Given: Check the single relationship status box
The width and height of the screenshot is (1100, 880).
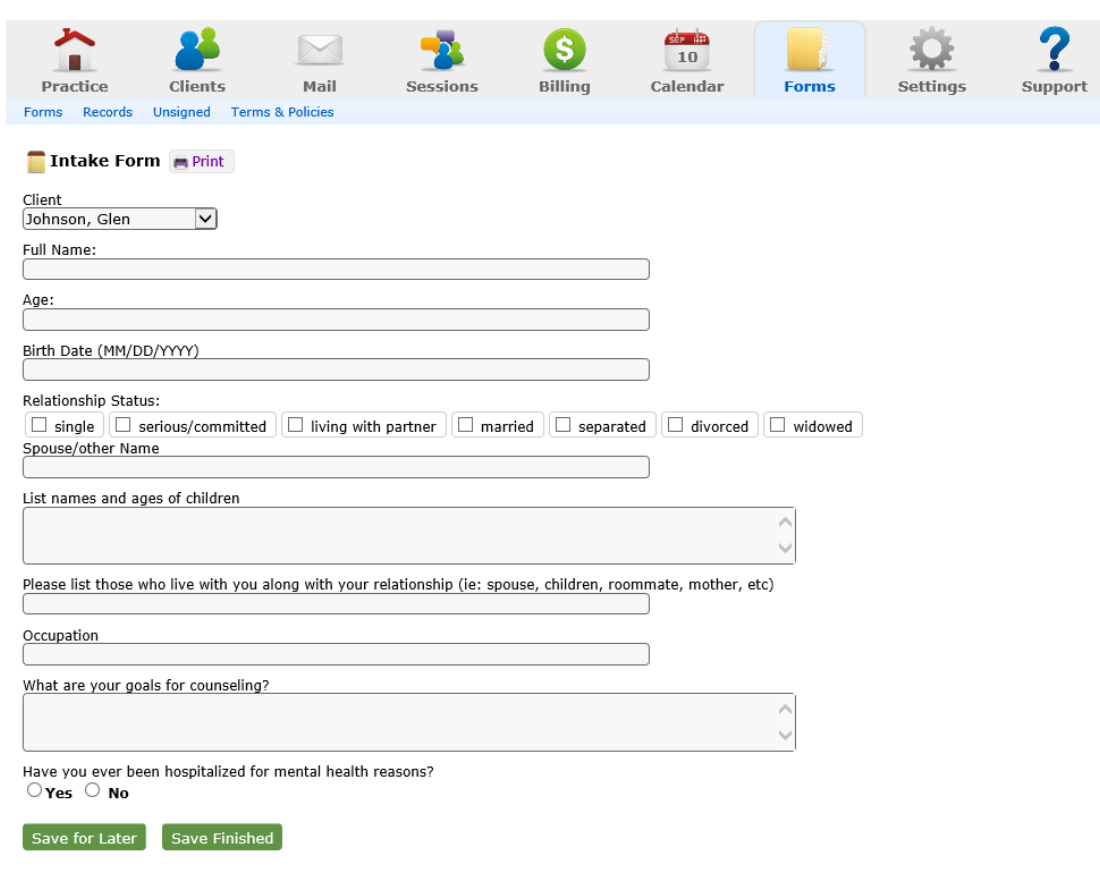Looking at the screenshot, I should (x=39, y=425).
